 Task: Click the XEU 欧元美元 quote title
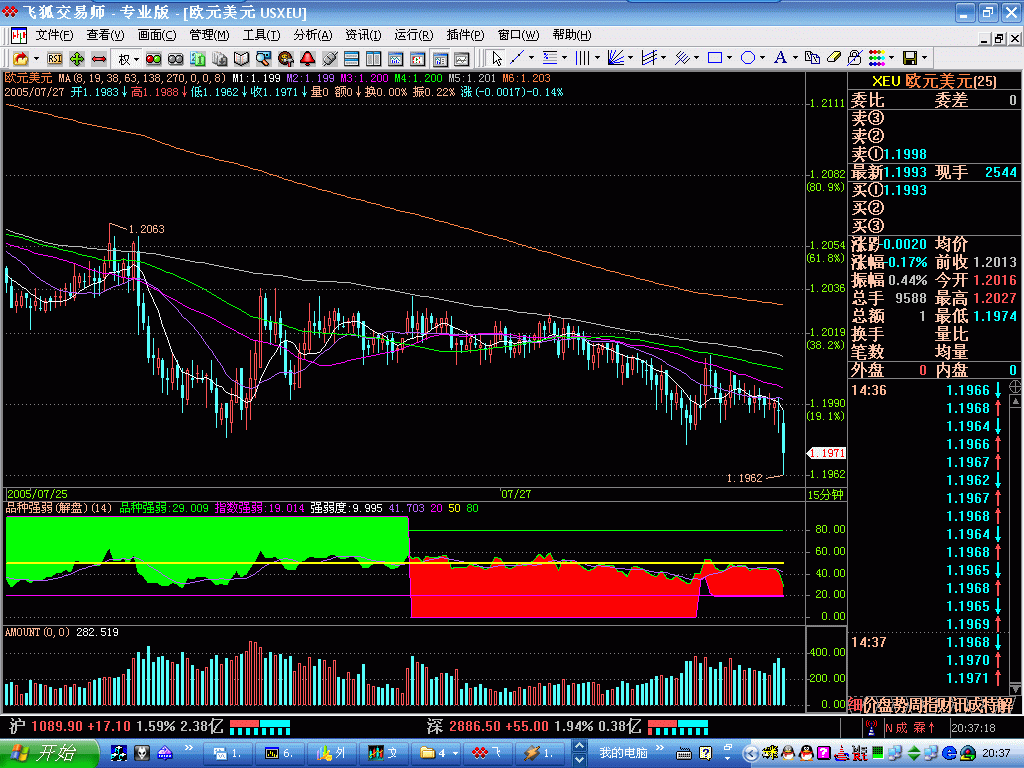pyautogui.click(x=934, y=82)
